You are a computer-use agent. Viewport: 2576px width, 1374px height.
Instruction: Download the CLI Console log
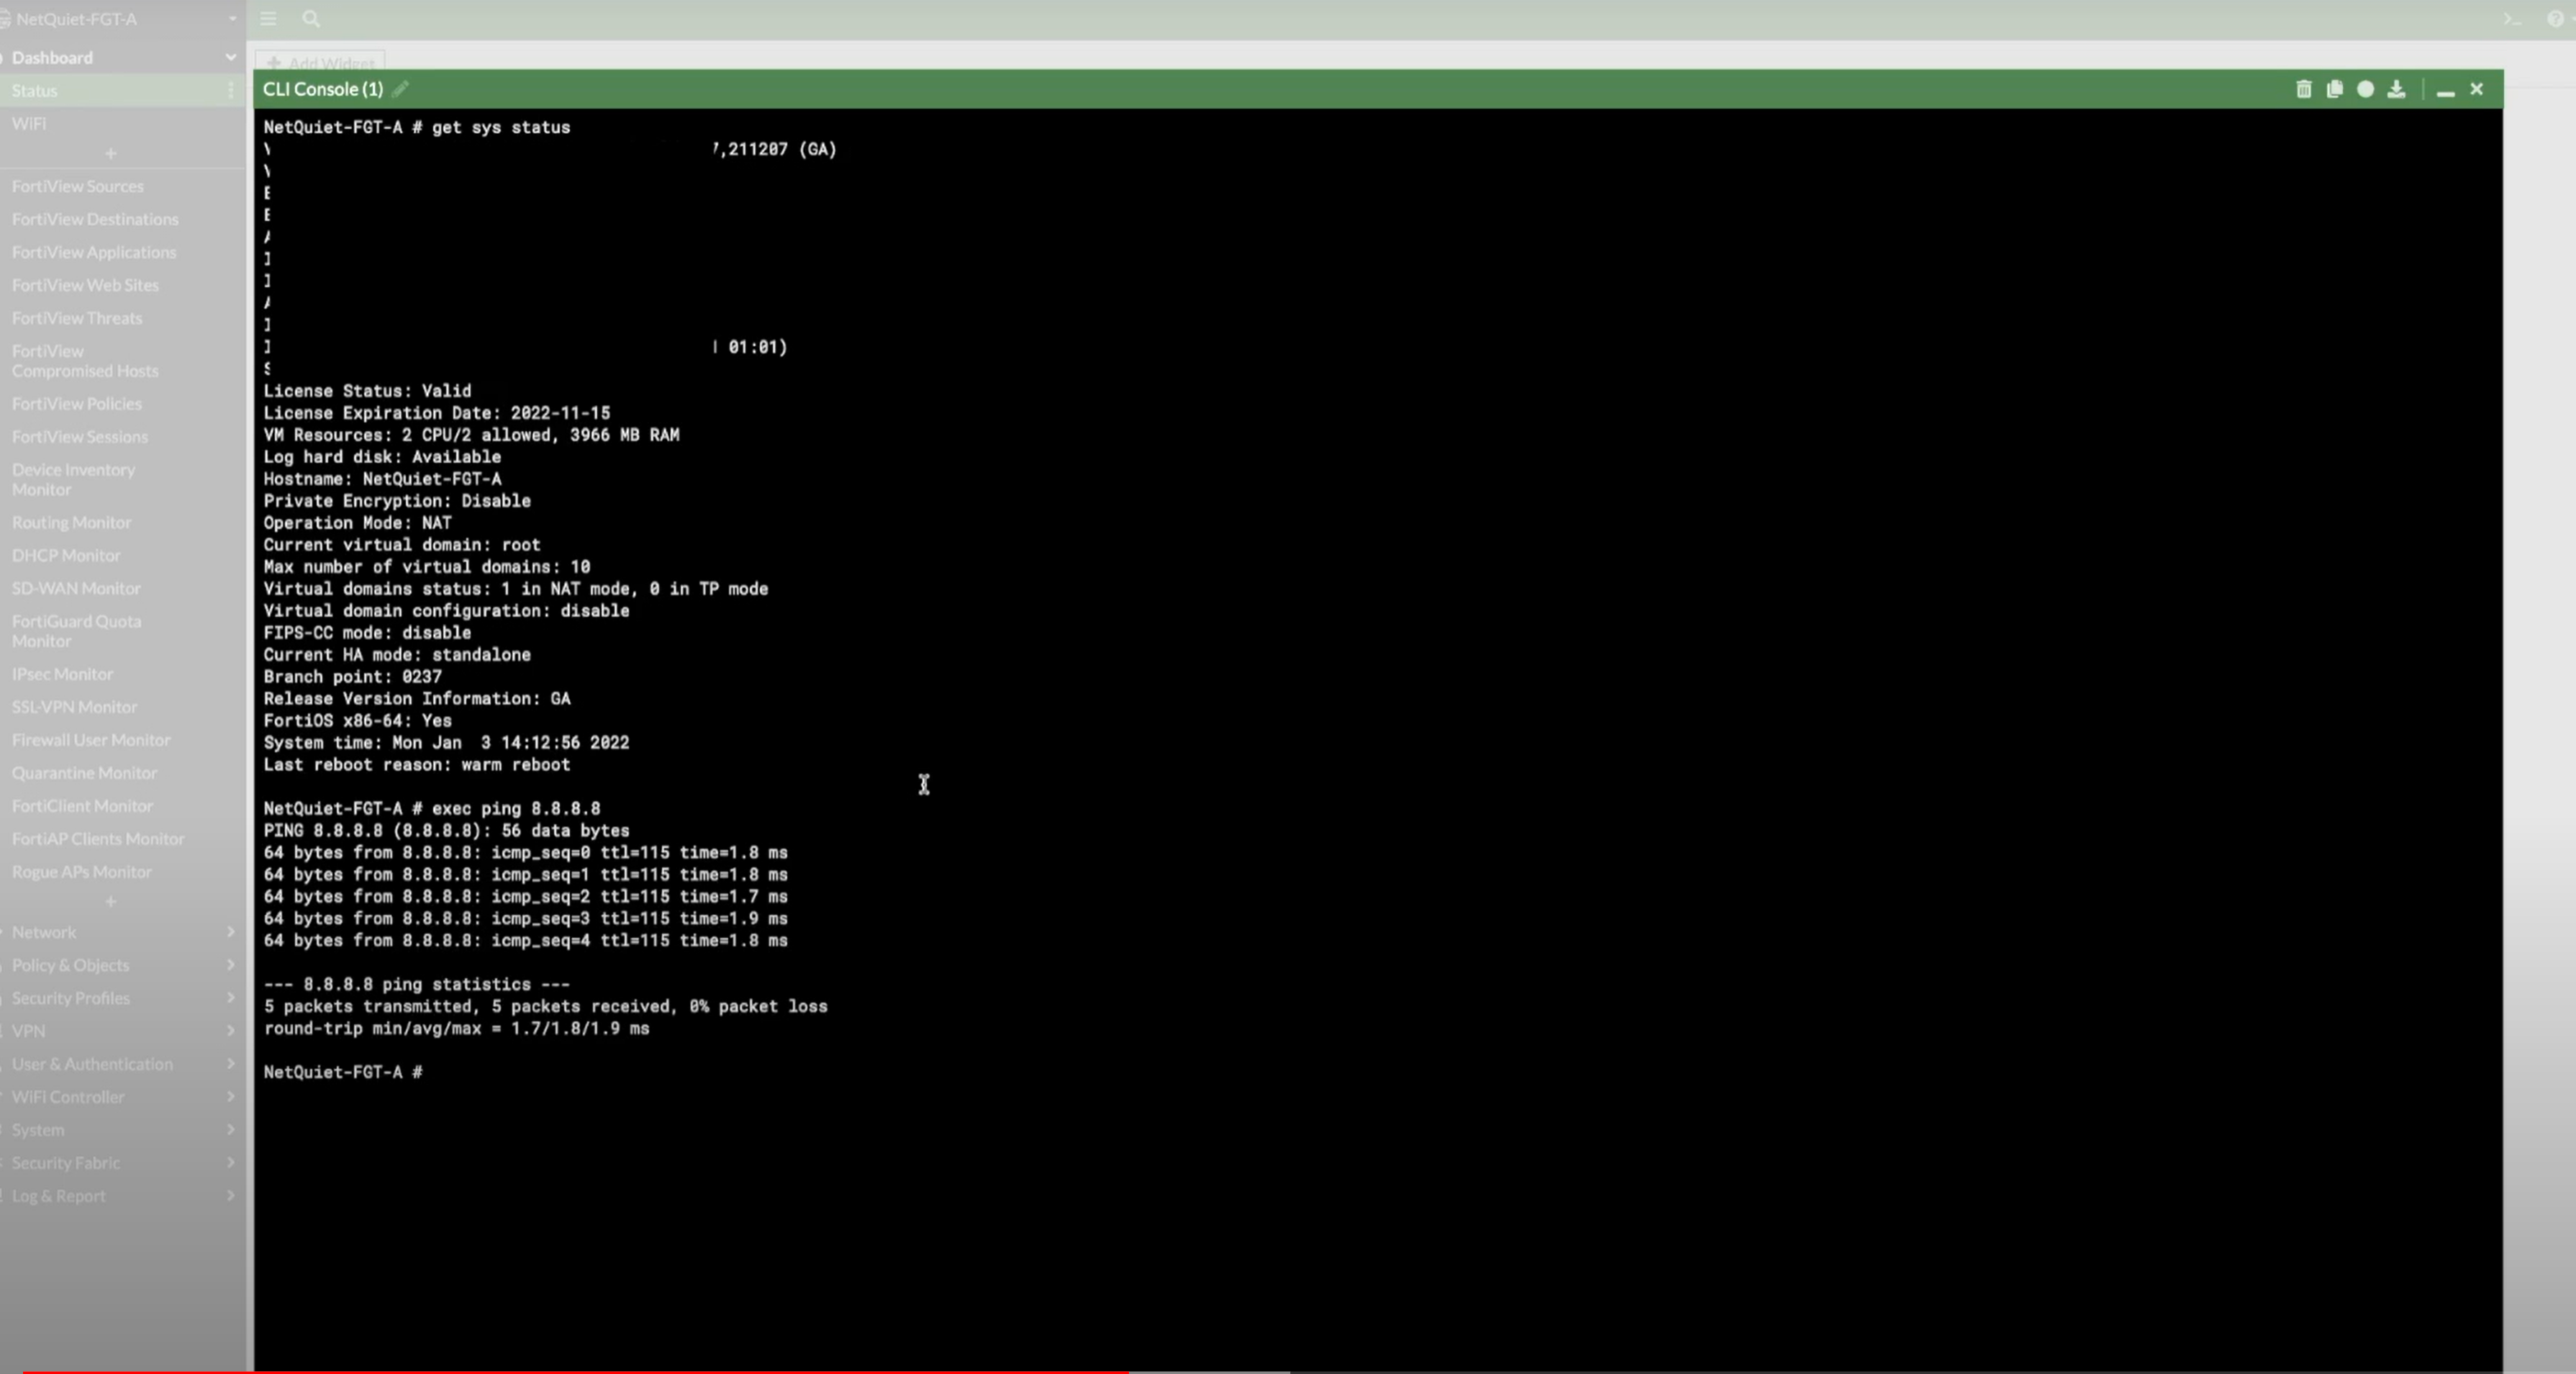tap(2397, 89)
